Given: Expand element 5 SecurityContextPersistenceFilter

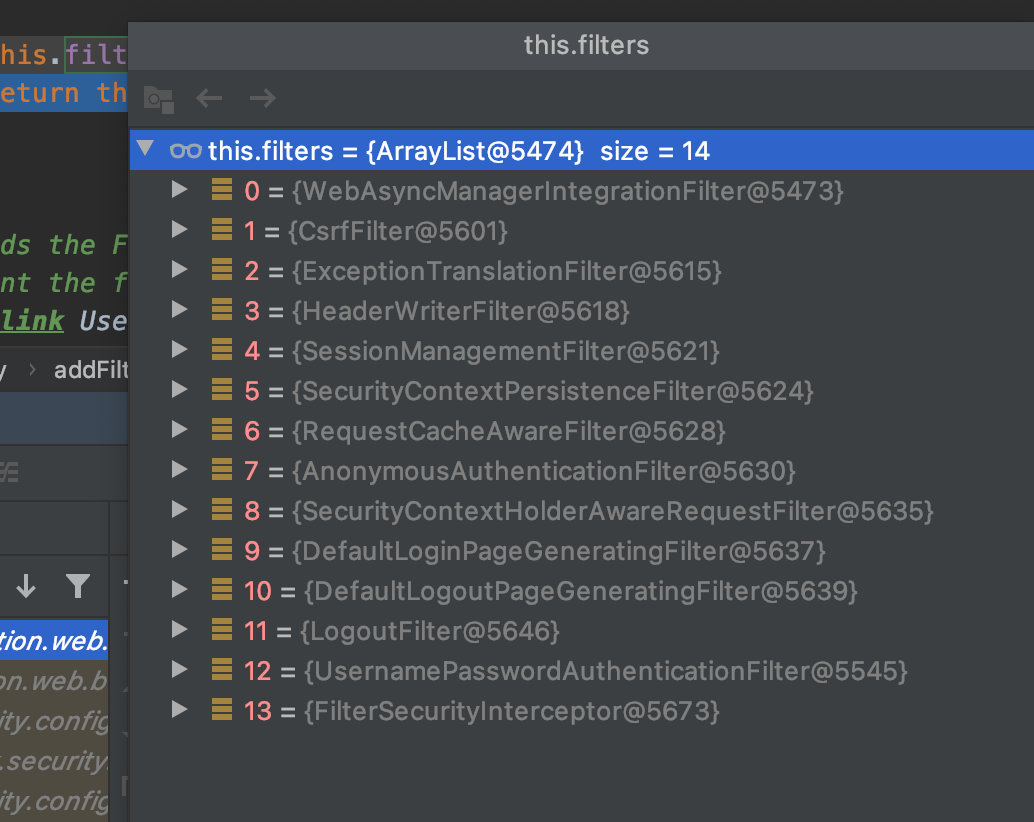Looking at the screenshot, I should coord(179,390).
